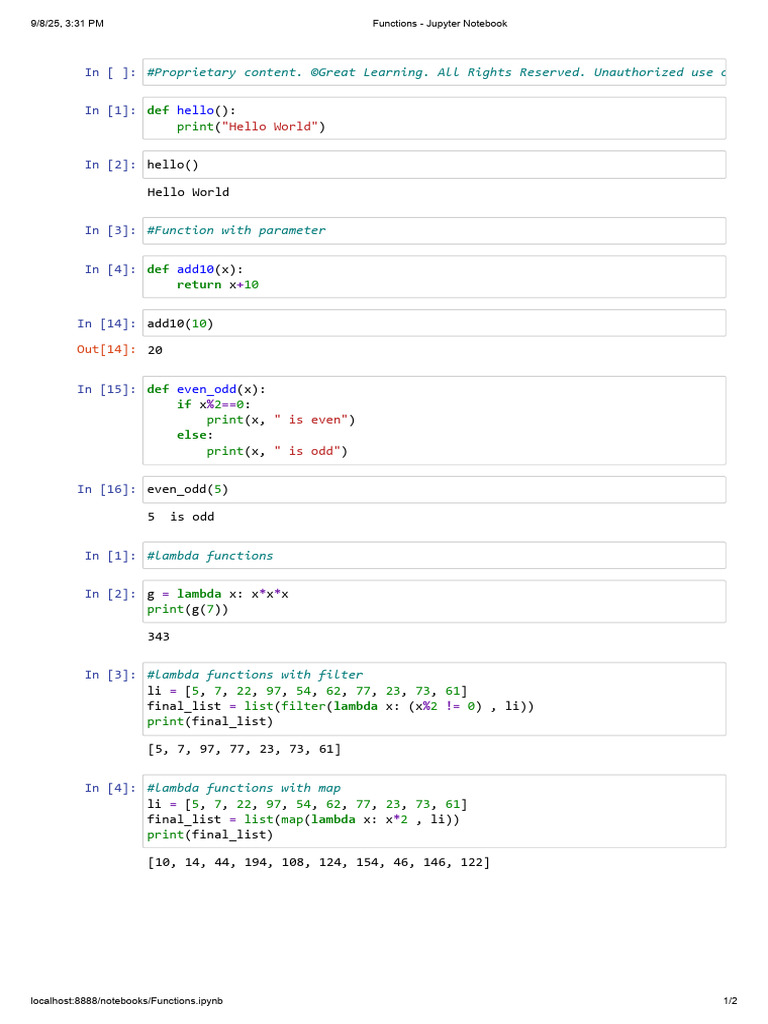This screenshot has height=1024, width=768.
Task: Select the #lambda functions comment cell
Action: point(434,556)
